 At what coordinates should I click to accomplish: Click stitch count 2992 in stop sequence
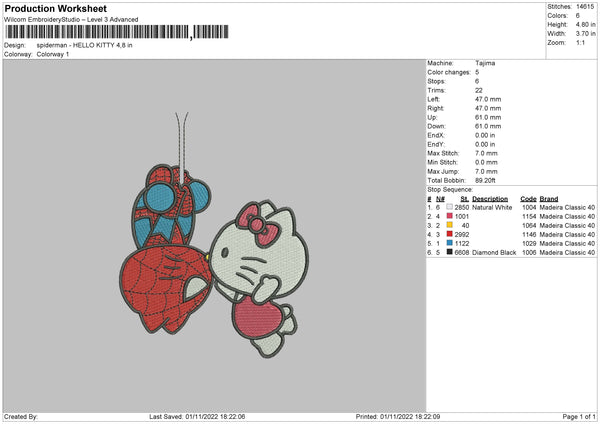461,235
